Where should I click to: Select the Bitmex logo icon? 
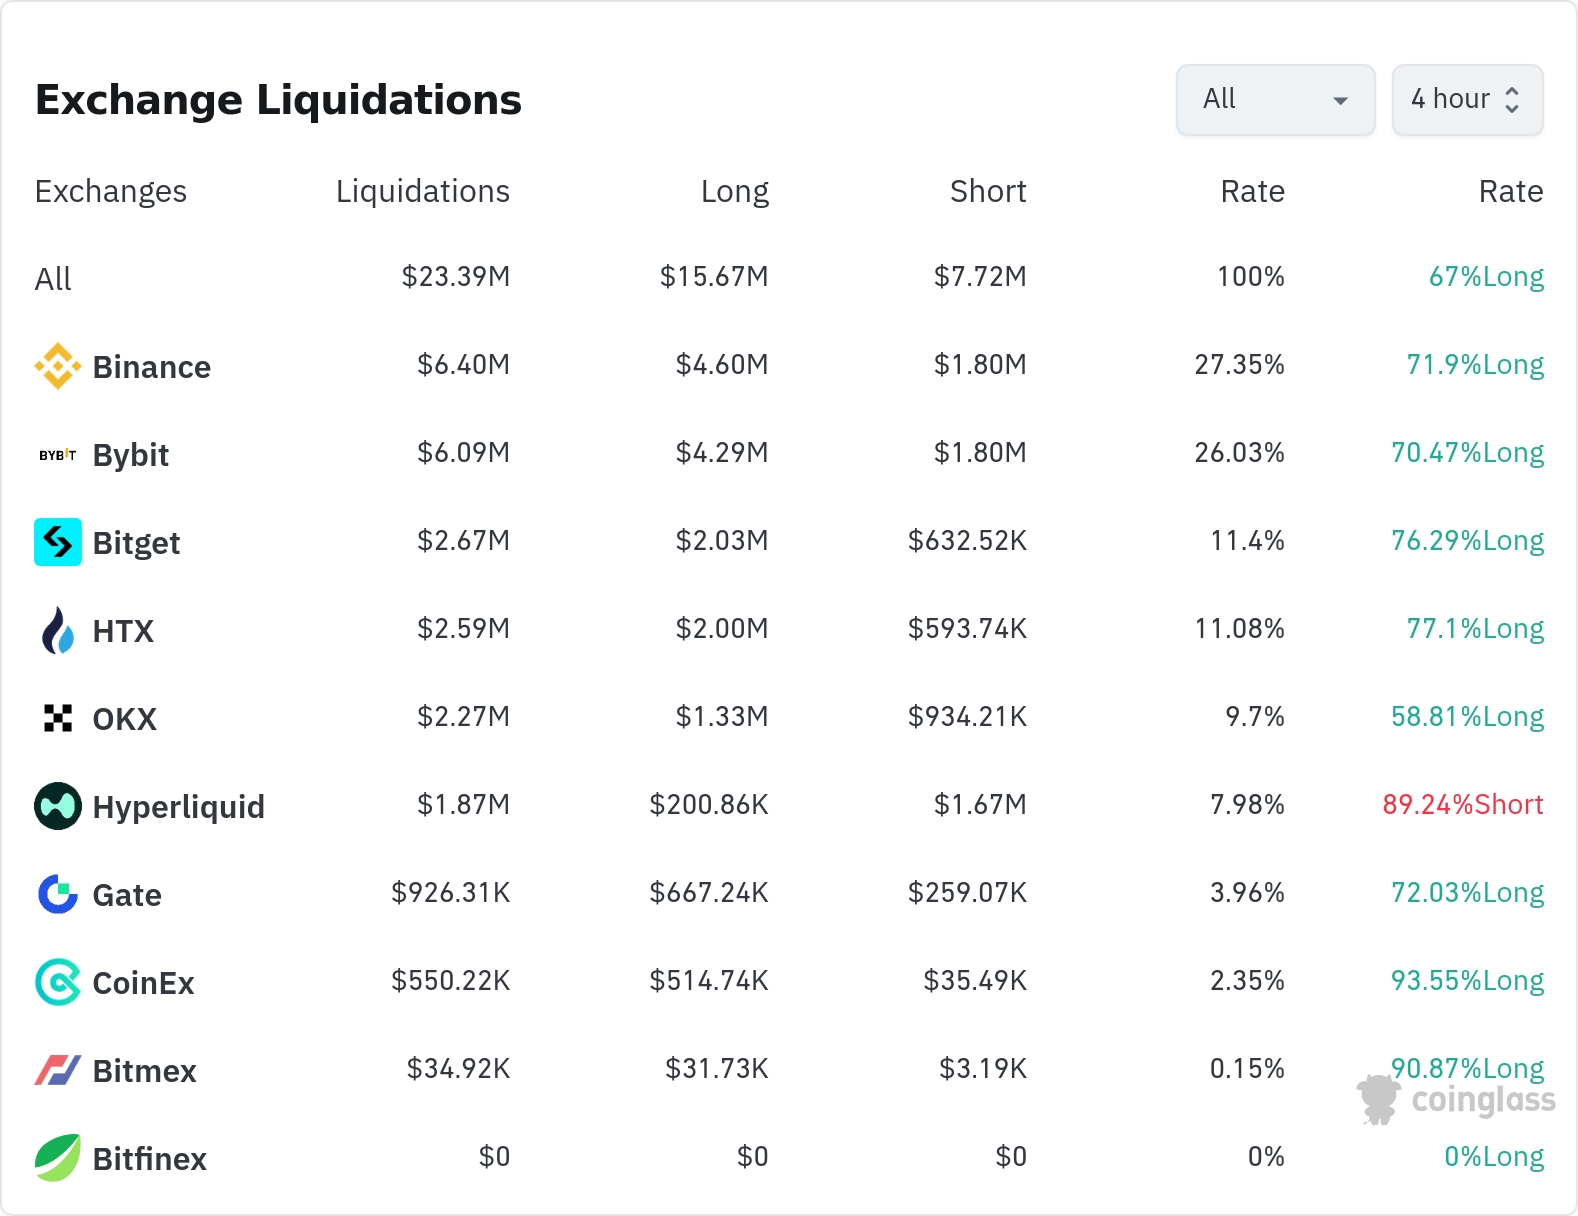[x=57, y=1070]
